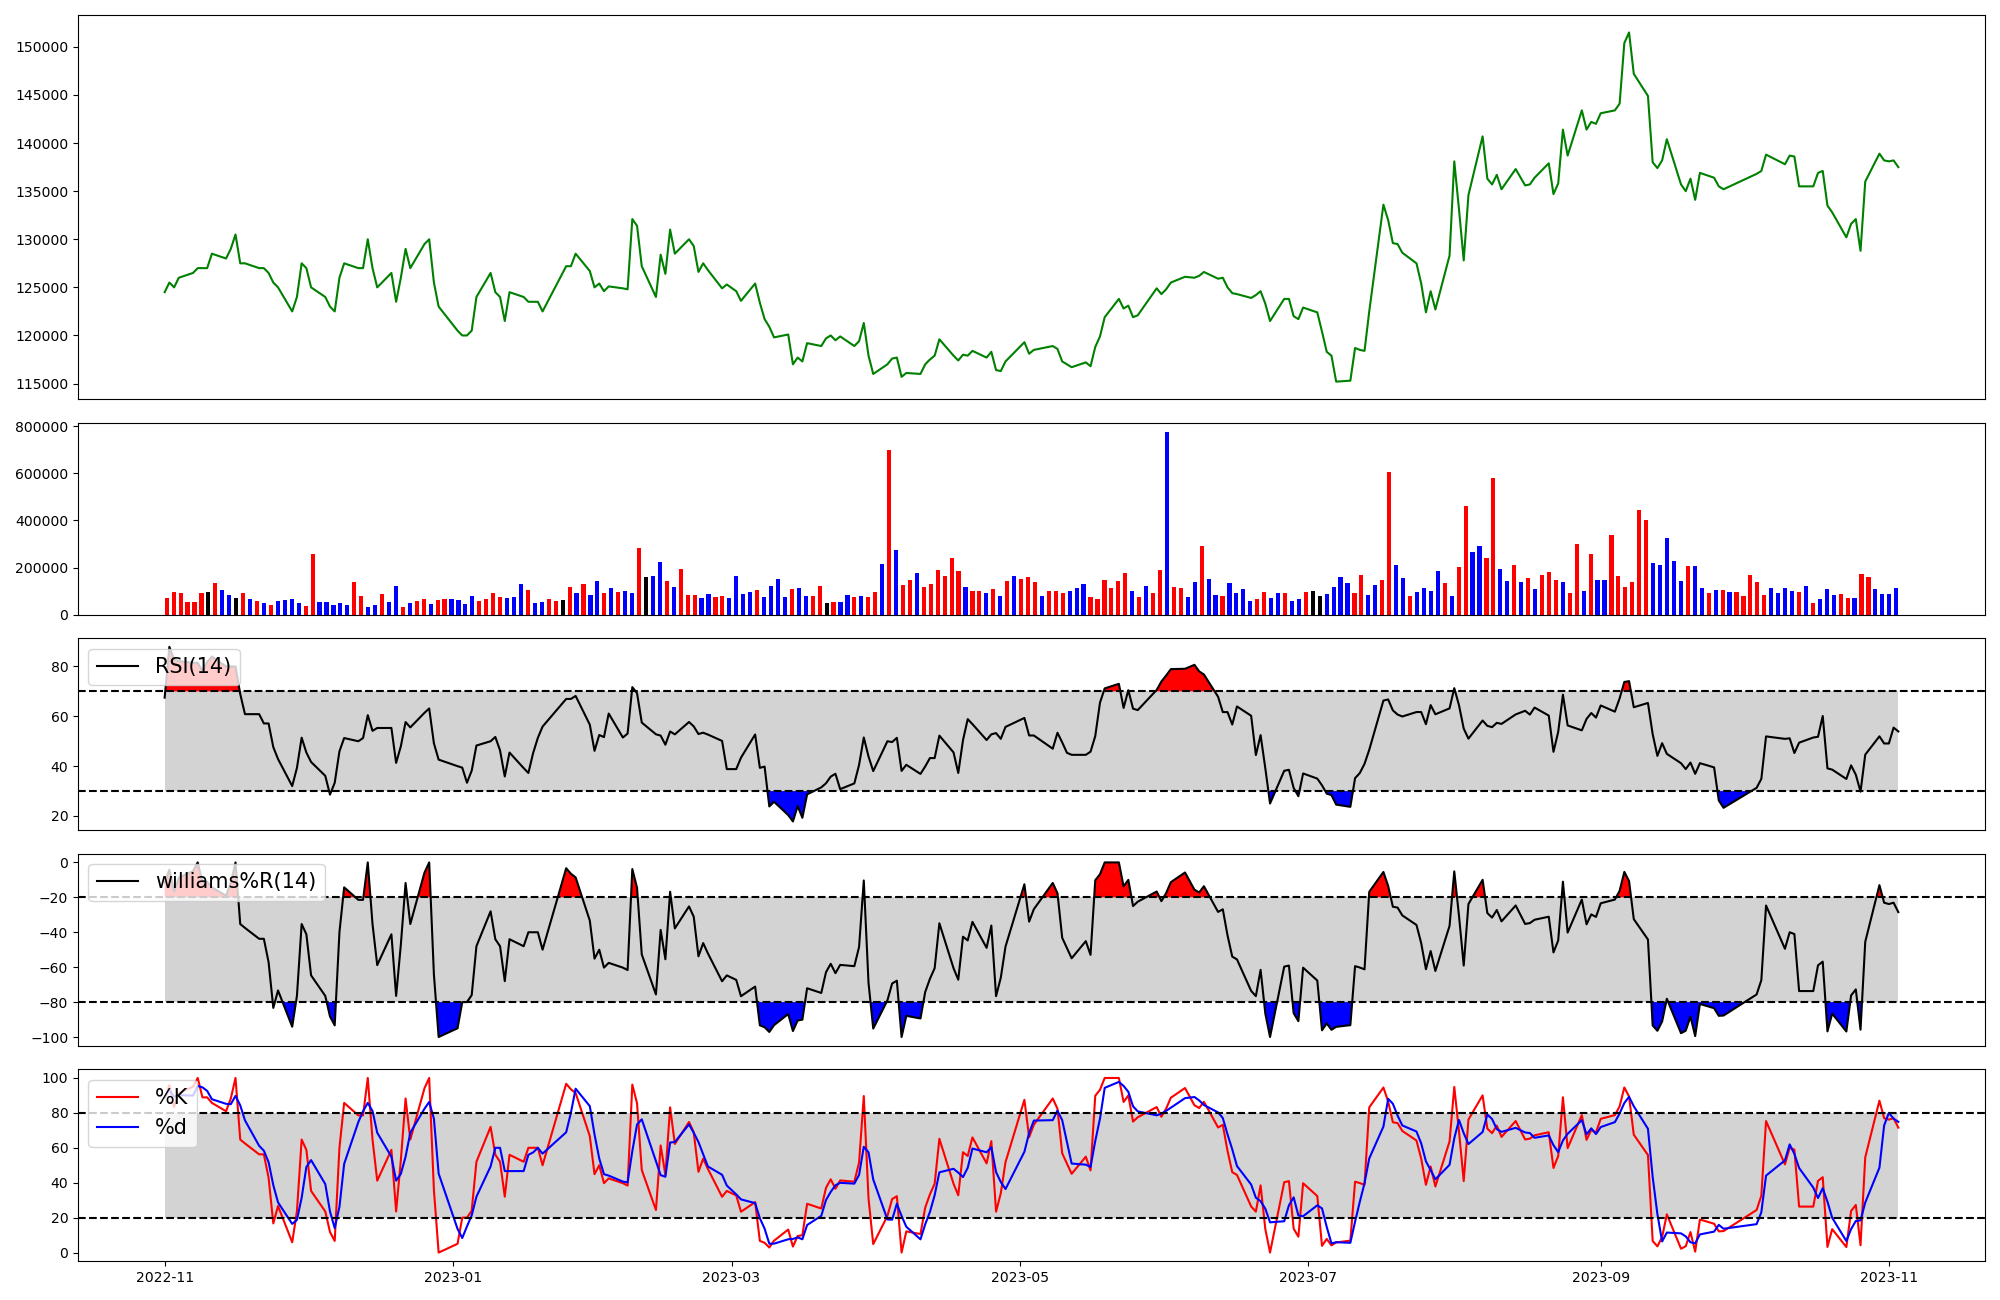This screenshot has width=2000, height=1300.
Task: Click the 2023-07 date tick label
Action: pyautogui.click(x=1308, y=1277)
